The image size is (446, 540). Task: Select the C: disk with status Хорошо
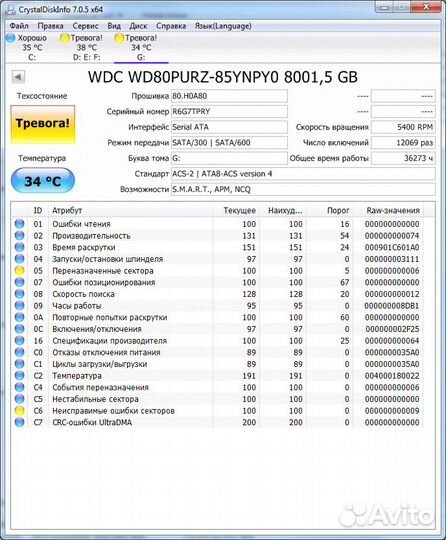click(x=27, y=47)
